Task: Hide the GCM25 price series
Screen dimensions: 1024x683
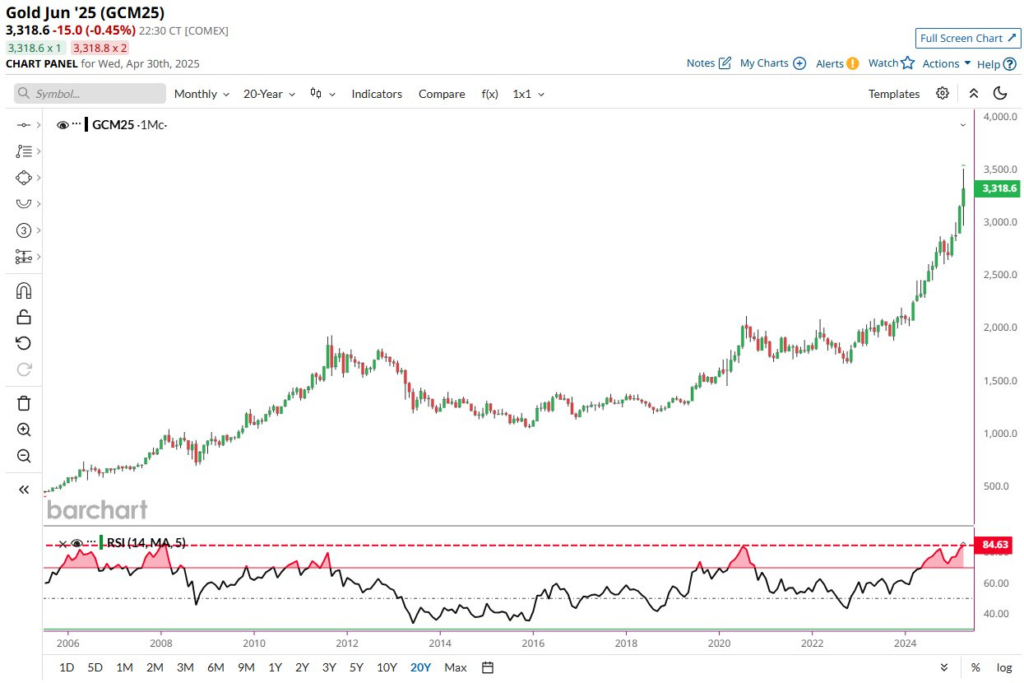Action: 63,125
